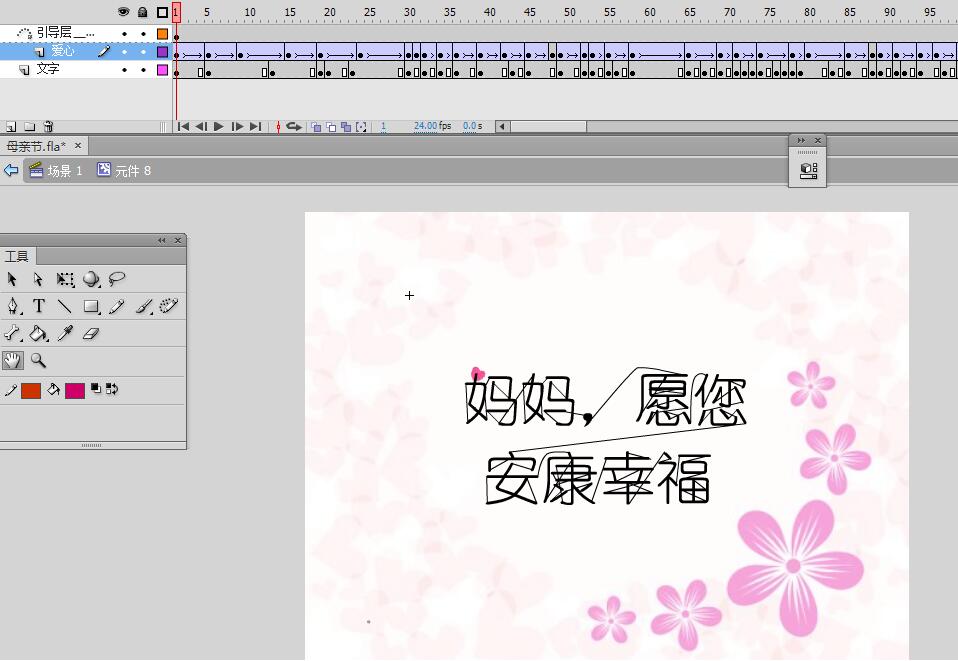Lock the 爱心 layer

pyautogui.click(x=143, y=51)
